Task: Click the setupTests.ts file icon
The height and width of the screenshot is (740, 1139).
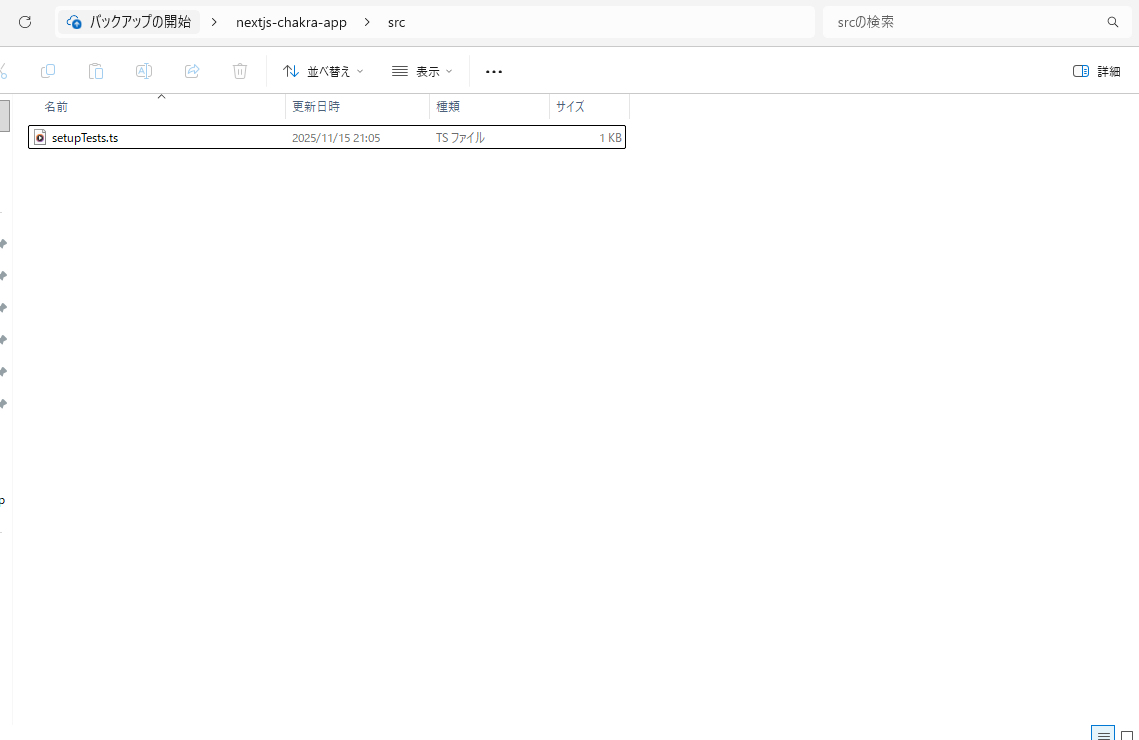Action: tap(40, 137)
